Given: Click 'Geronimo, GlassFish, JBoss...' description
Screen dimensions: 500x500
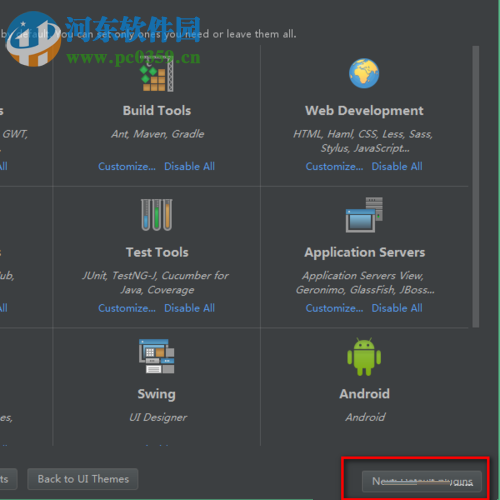Looking at the screenshot, I should 365,290.
